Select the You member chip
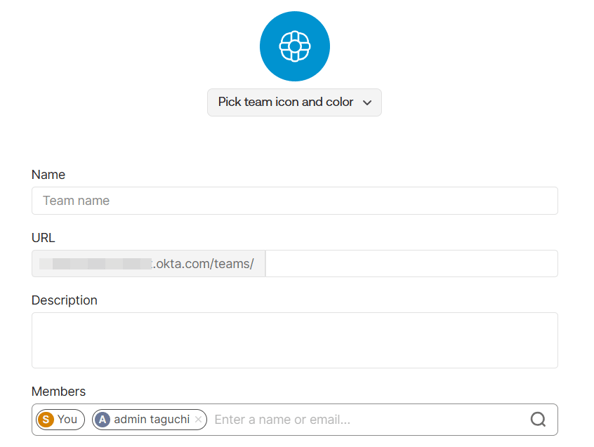 tap(60, 419)
